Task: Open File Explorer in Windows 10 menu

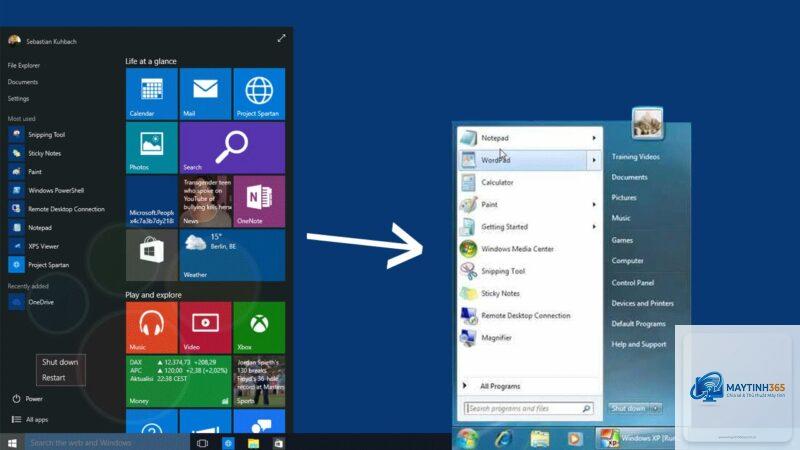Action: tap(23, 65)
